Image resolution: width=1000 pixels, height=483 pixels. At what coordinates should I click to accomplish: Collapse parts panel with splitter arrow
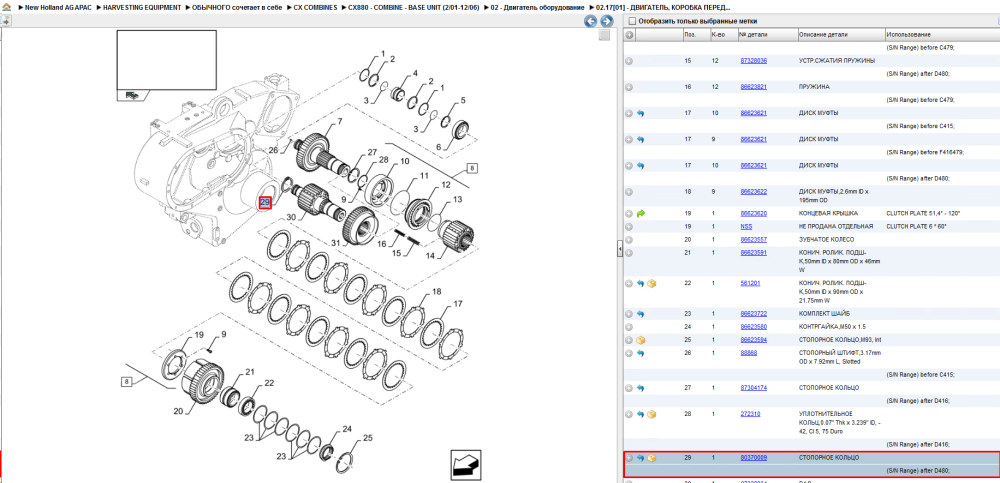[x=619, y=251]
